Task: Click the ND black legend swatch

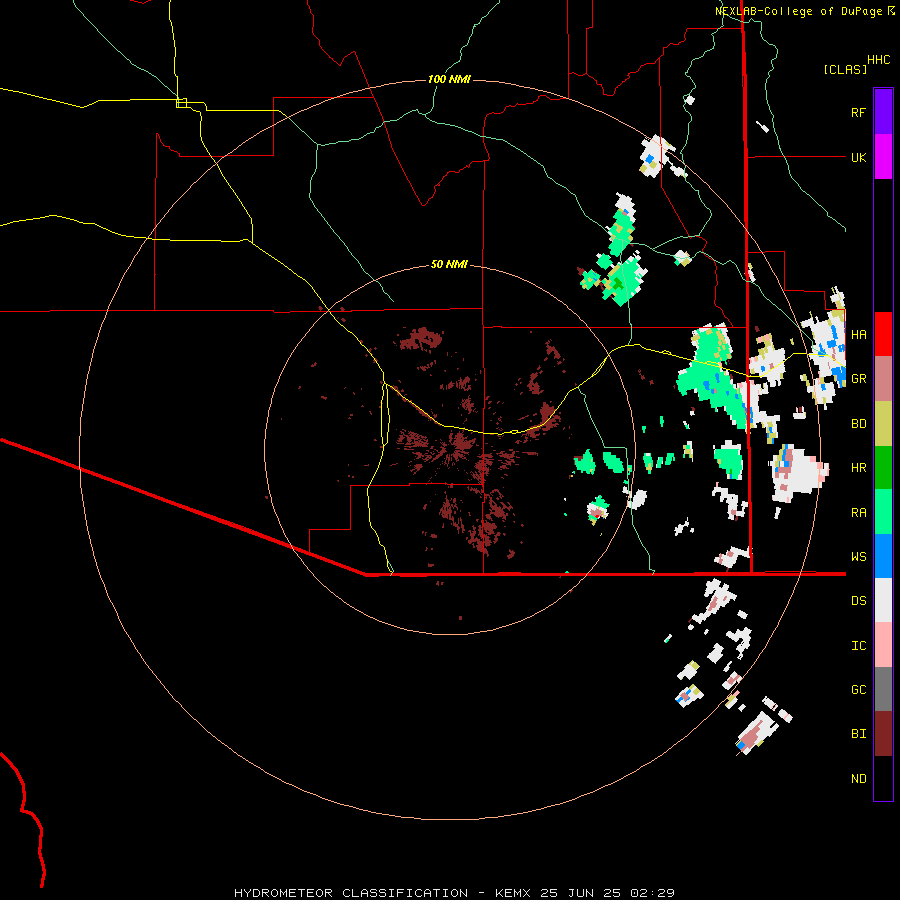Action: coord(883,778)
